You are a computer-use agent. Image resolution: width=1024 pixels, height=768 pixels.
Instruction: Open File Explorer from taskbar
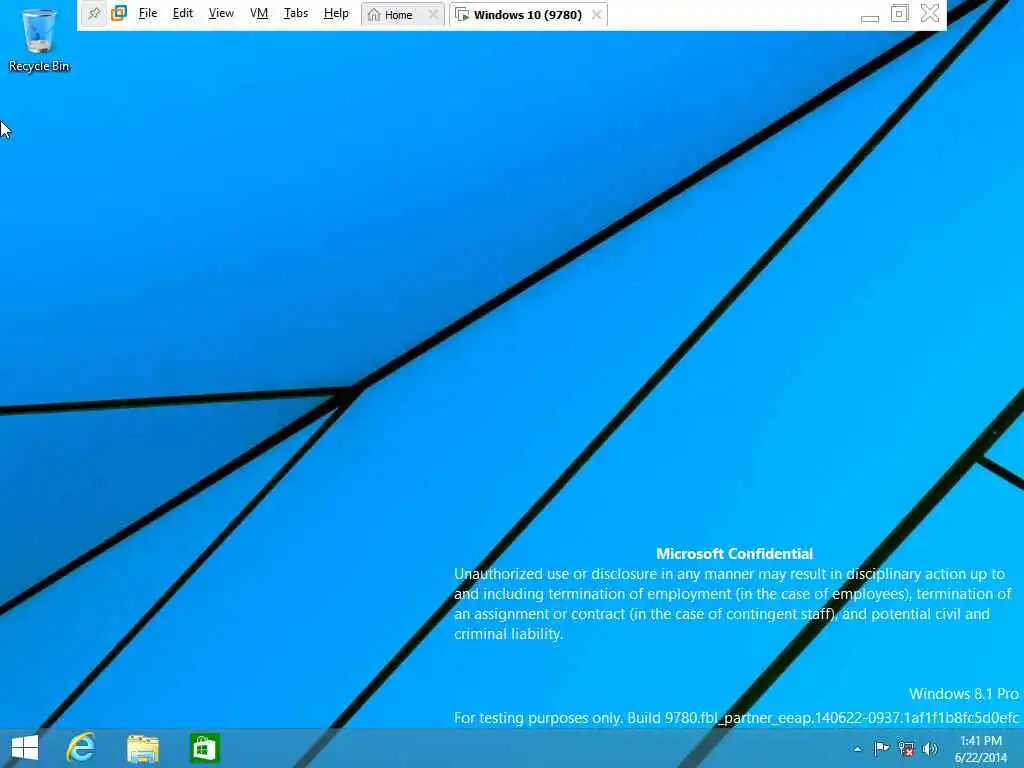click(x=143, y=748)
